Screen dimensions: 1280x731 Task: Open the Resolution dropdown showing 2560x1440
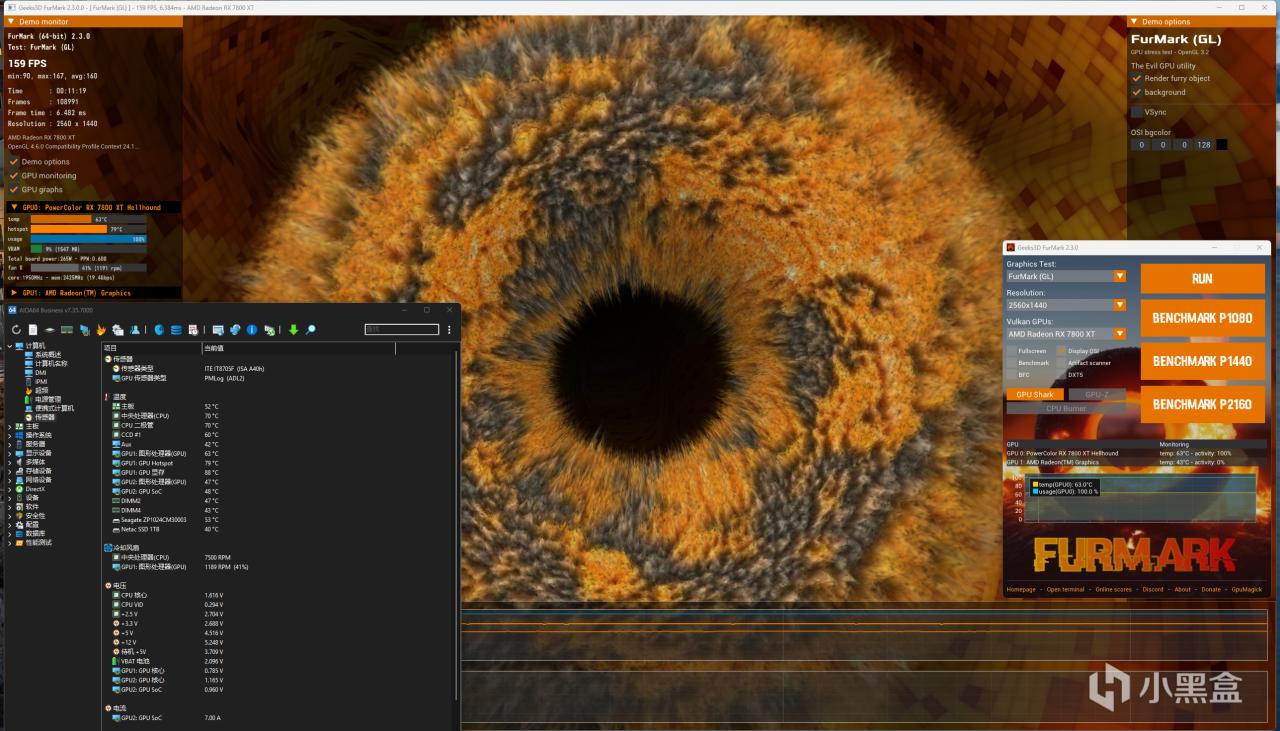[1066, 305]
